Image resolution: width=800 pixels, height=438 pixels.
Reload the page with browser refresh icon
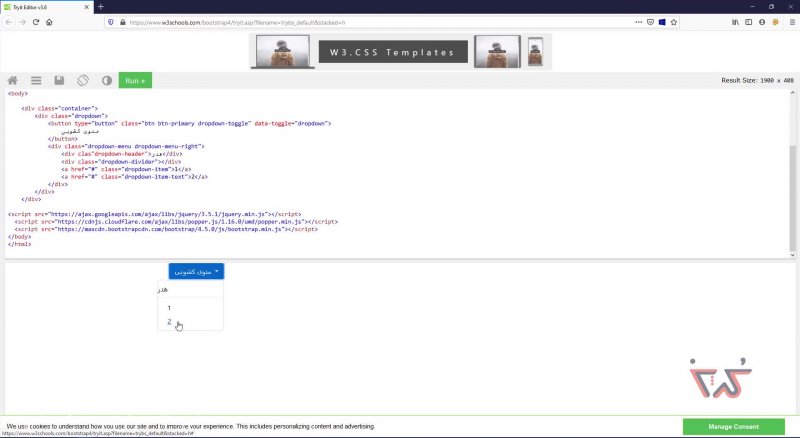[34, 21]
